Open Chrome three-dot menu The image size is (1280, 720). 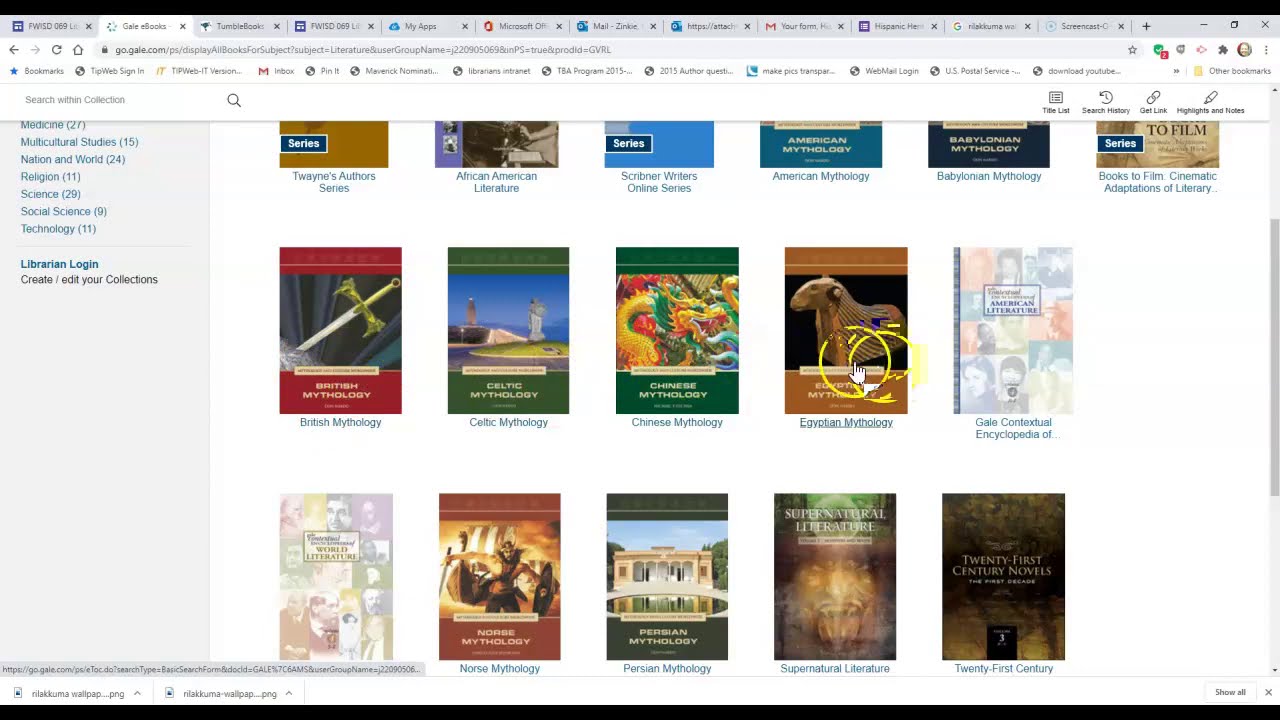(1266, 49)
